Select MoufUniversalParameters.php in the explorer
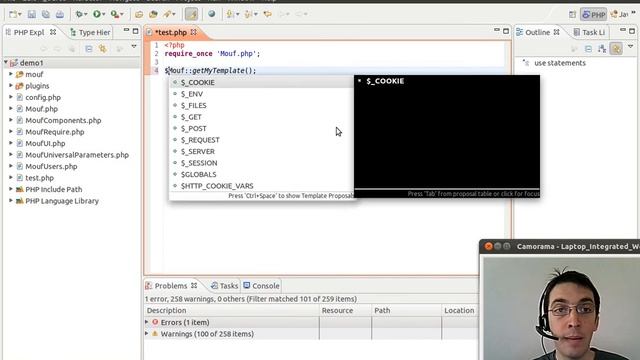This screenshot has width=640, height=360. pyautogui.click(x=77, y=155)
